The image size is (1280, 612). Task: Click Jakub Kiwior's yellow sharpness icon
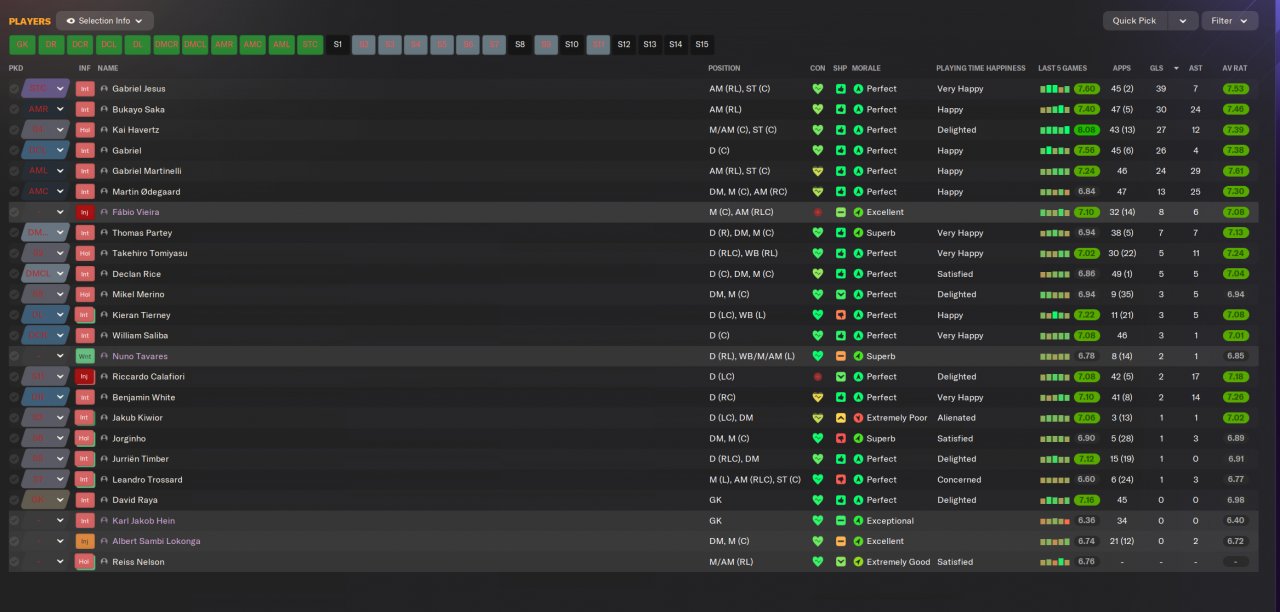tap(841, 418)
